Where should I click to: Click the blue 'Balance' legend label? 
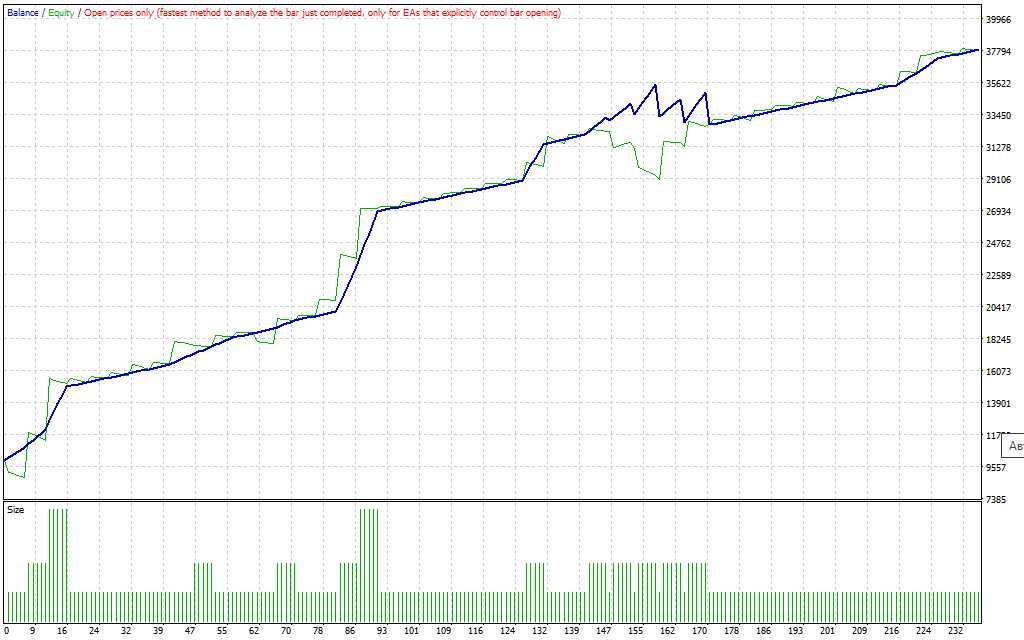click(x=22, y=13)
